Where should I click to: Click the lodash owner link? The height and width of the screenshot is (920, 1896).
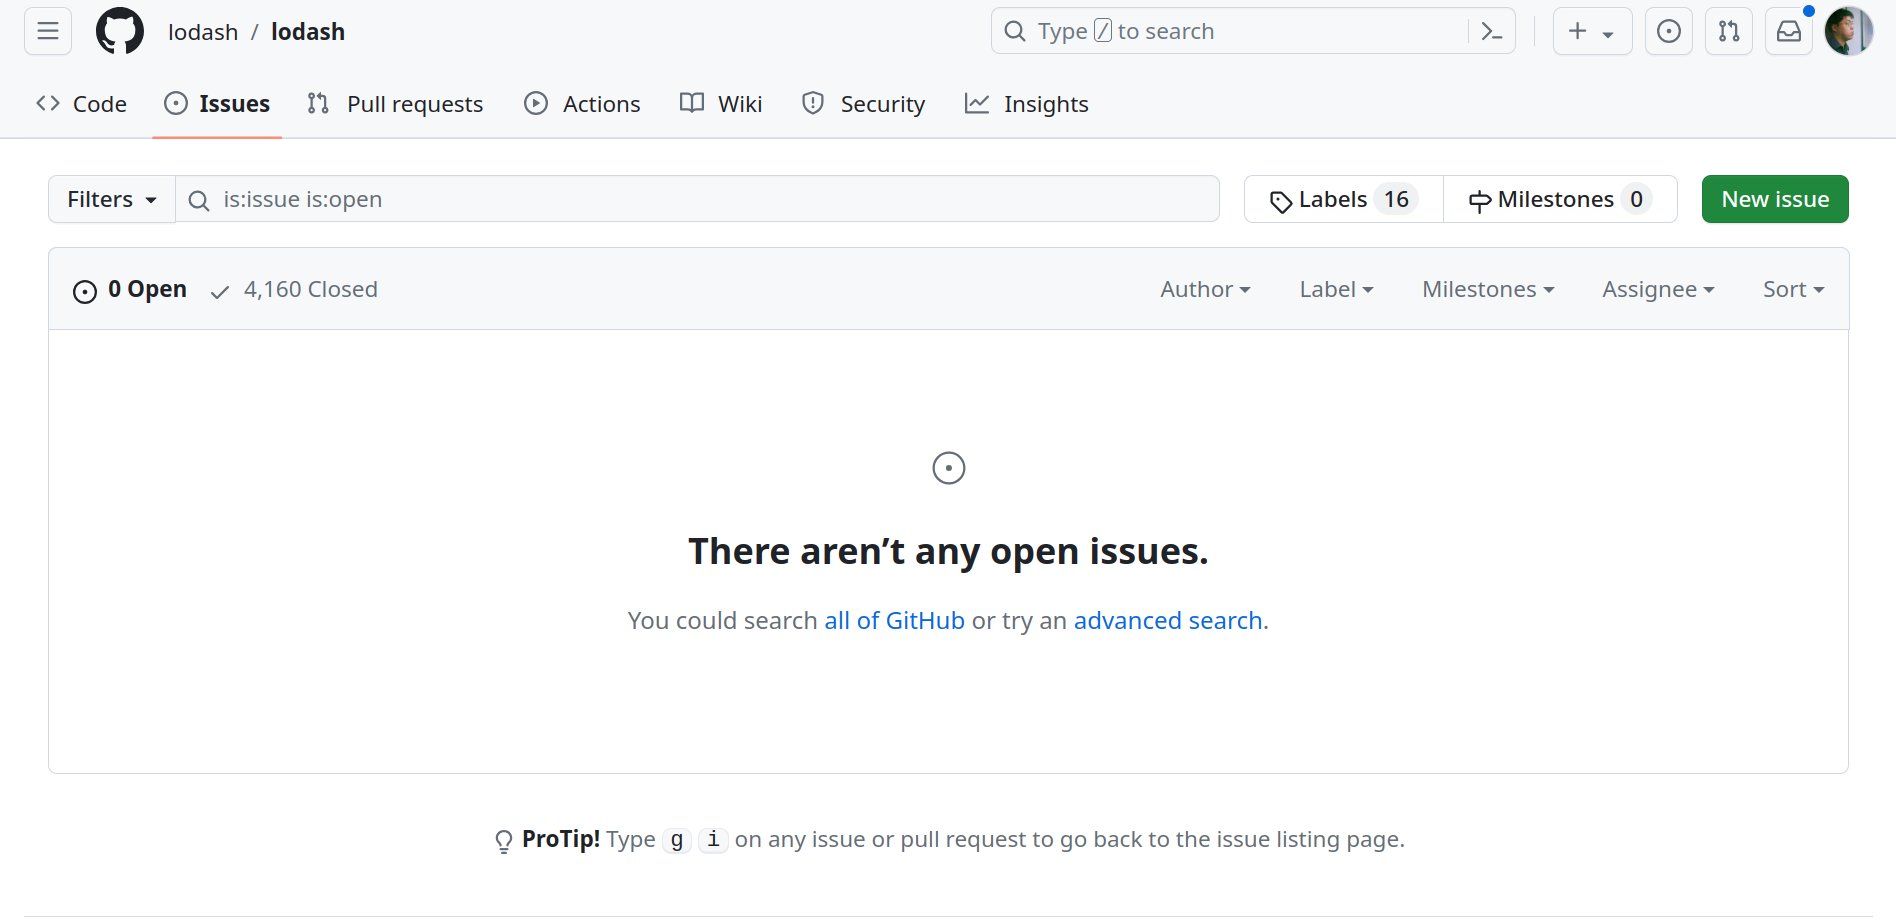coord(203,32)
